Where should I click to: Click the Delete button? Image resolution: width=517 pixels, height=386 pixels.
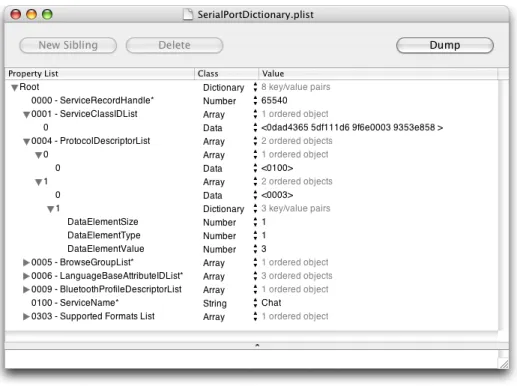[x=174, y=45]
